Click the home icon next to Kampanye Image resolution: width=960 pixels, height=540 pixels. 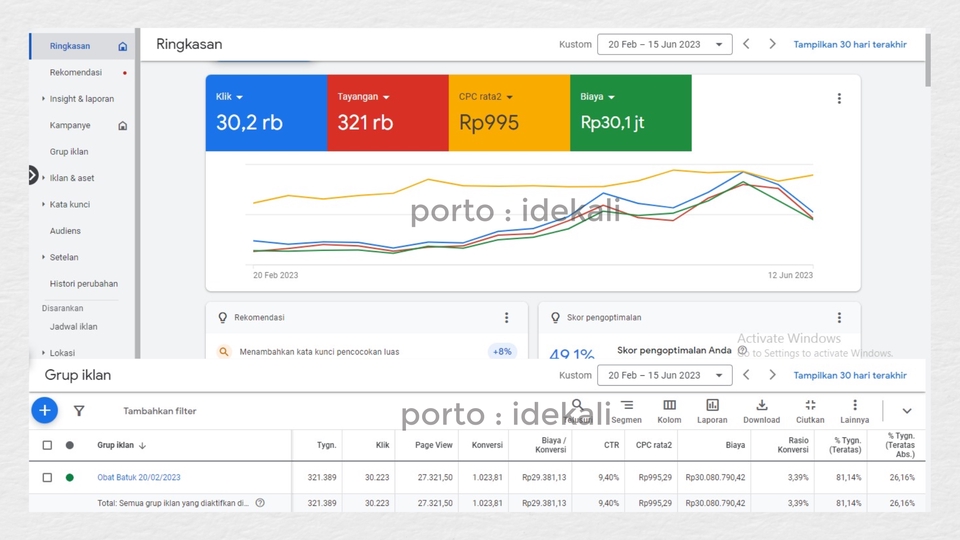click(x=122, y=126)
